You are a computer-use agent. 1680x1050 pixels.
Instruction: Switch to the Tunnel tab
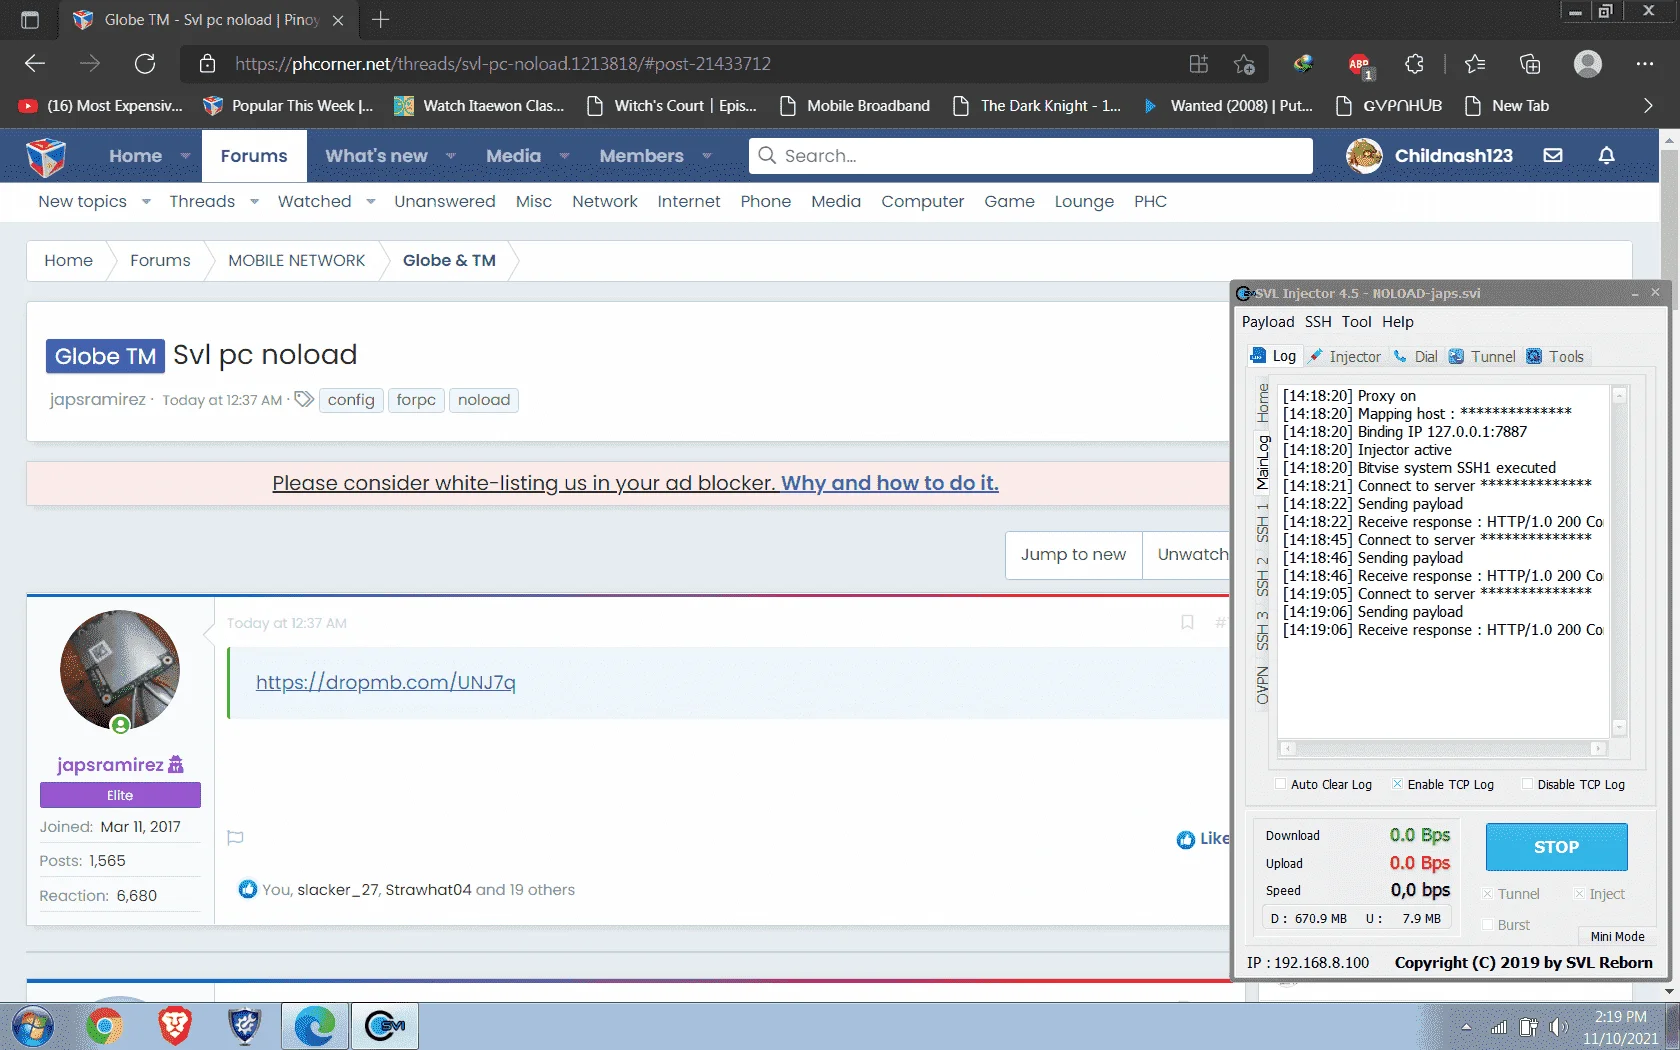tap(1482, 357)
